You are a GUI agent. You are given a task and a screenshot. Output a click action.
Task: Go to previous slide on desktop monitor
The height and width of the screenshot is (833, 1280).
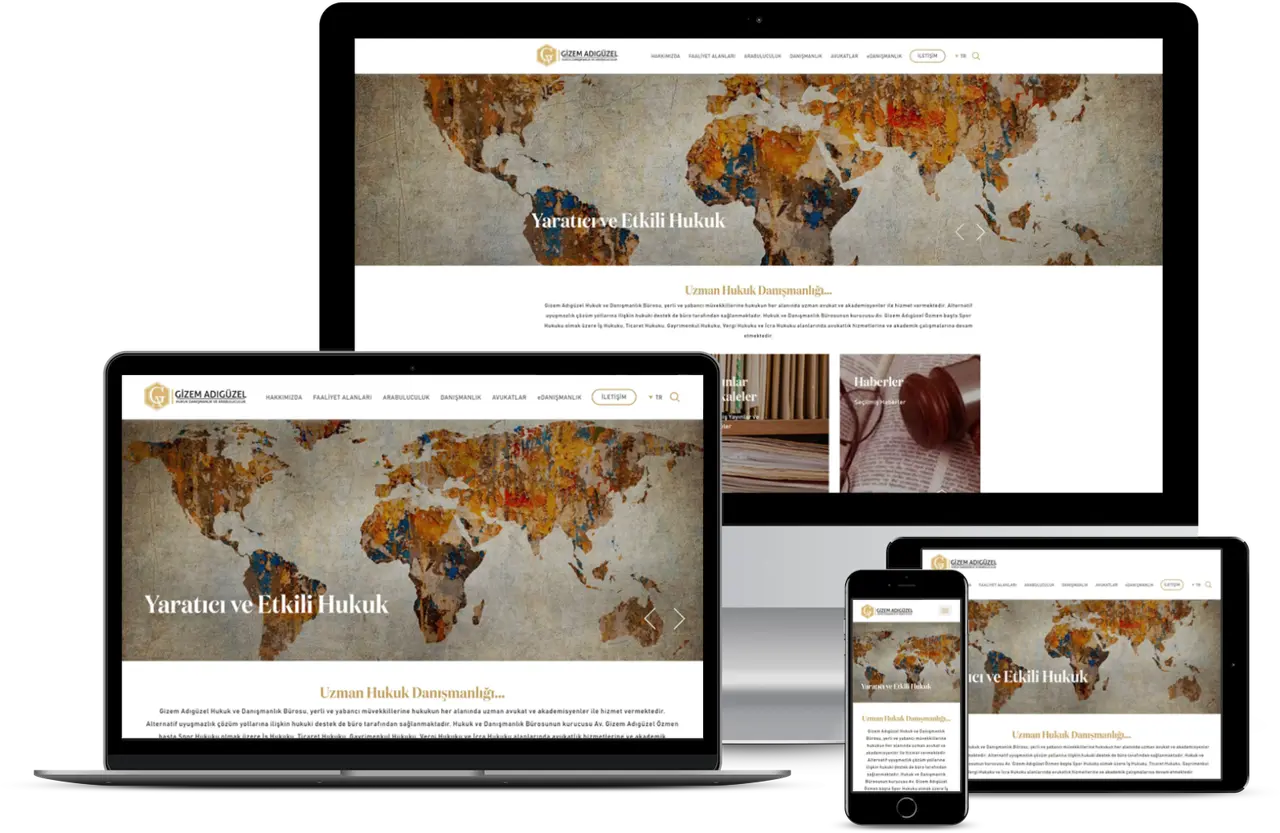coord(960,232)
